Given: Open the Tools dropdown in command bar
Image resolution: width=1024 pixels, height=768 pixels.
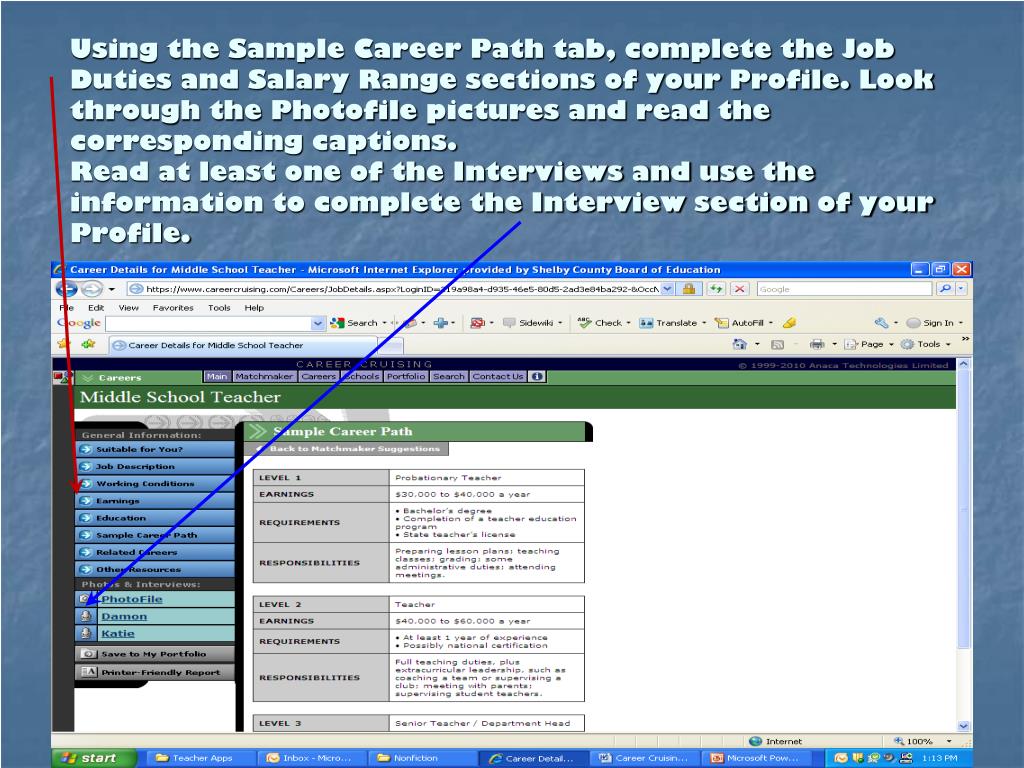Looking at the screenshot, I should click(925, 344).
